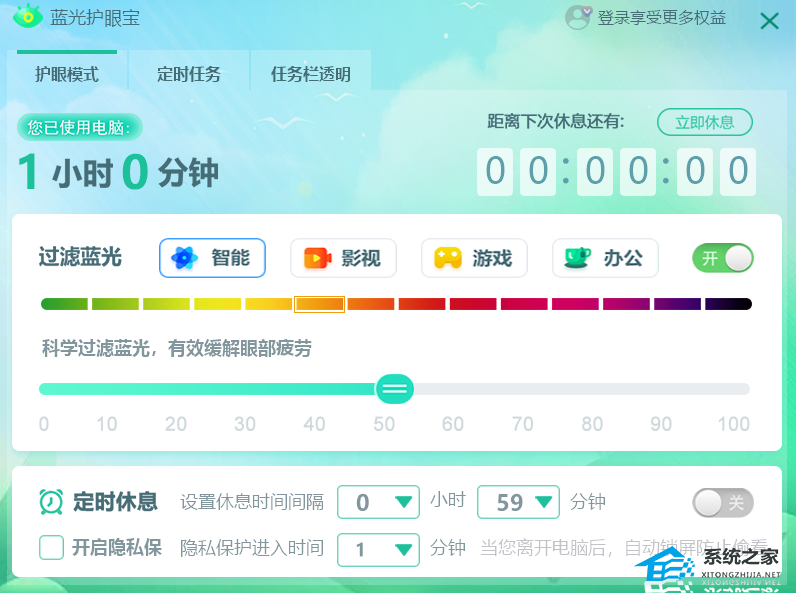Close the window with the X icon
This screenshot has width=796, height=593.
[x=770, y=21]
